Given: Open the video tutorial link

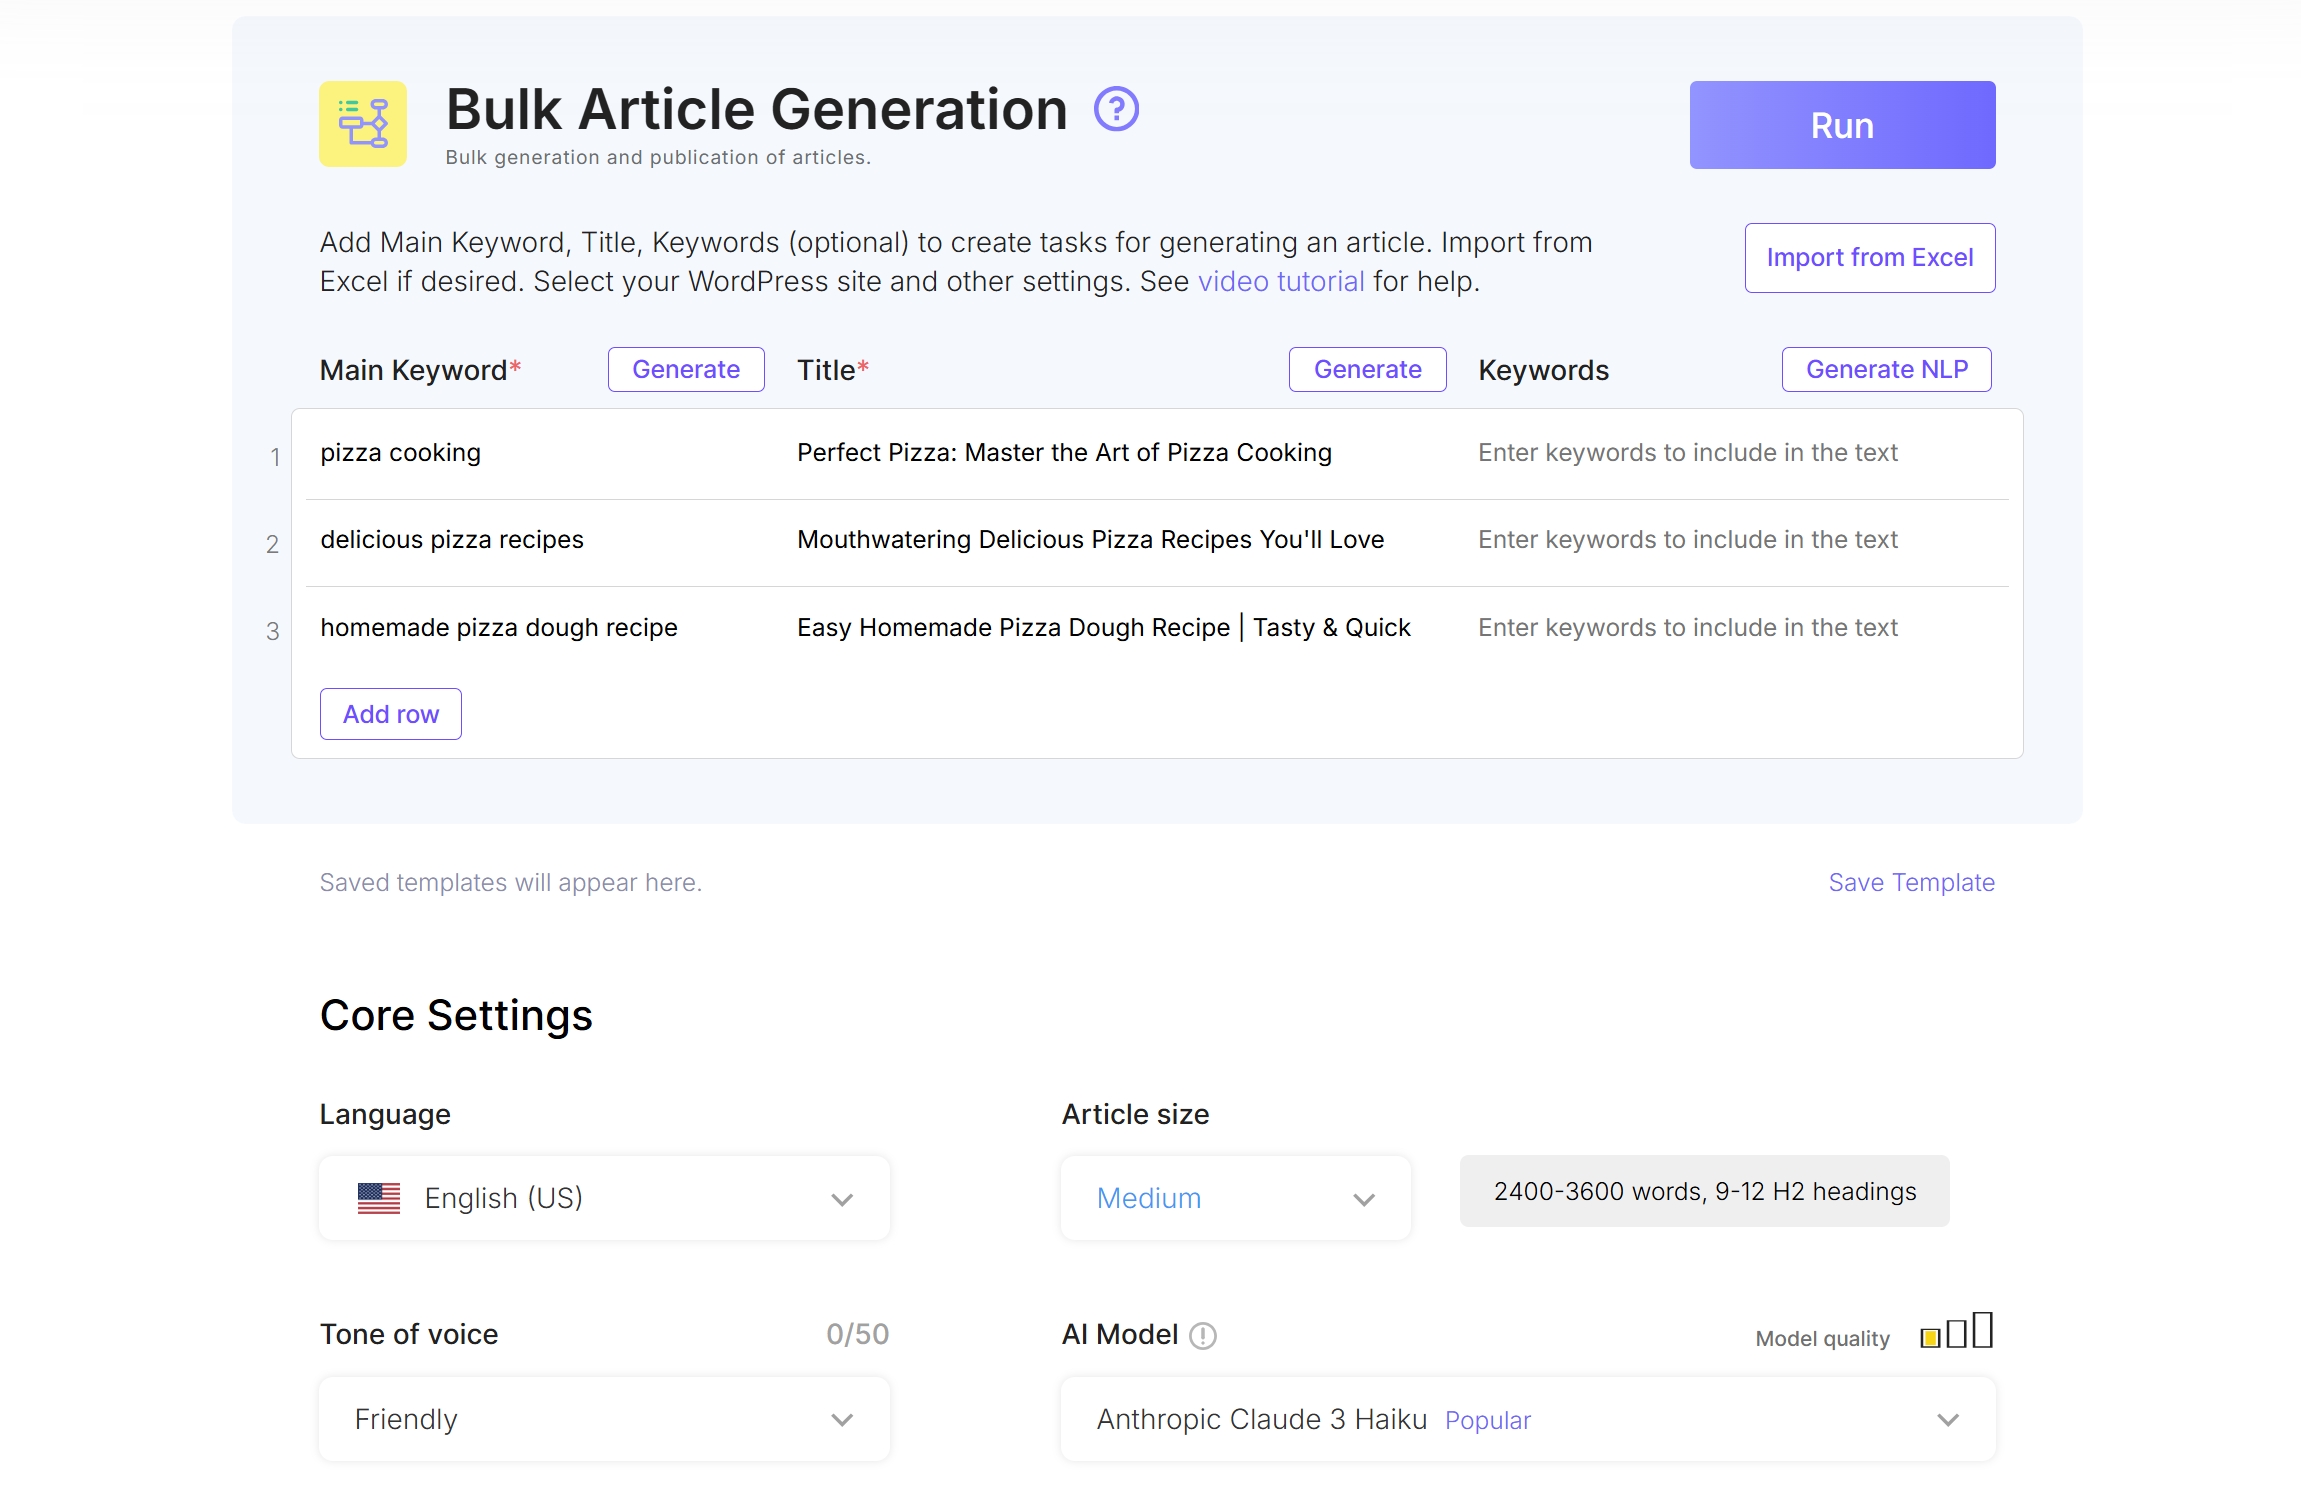Looking at the screenshot, I should click(x=1280, y=281).
